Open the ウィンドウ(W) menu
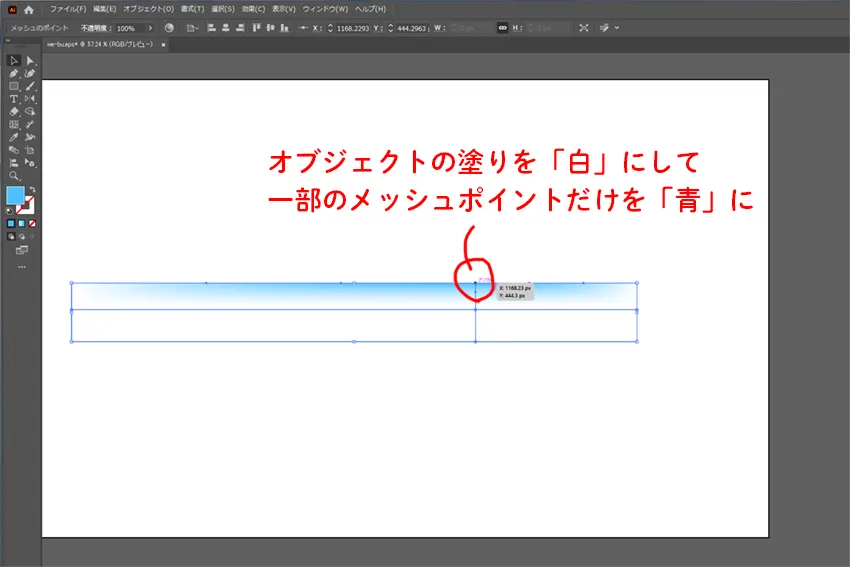The width and height of the screenshot is (850, 567). point(321,9)
